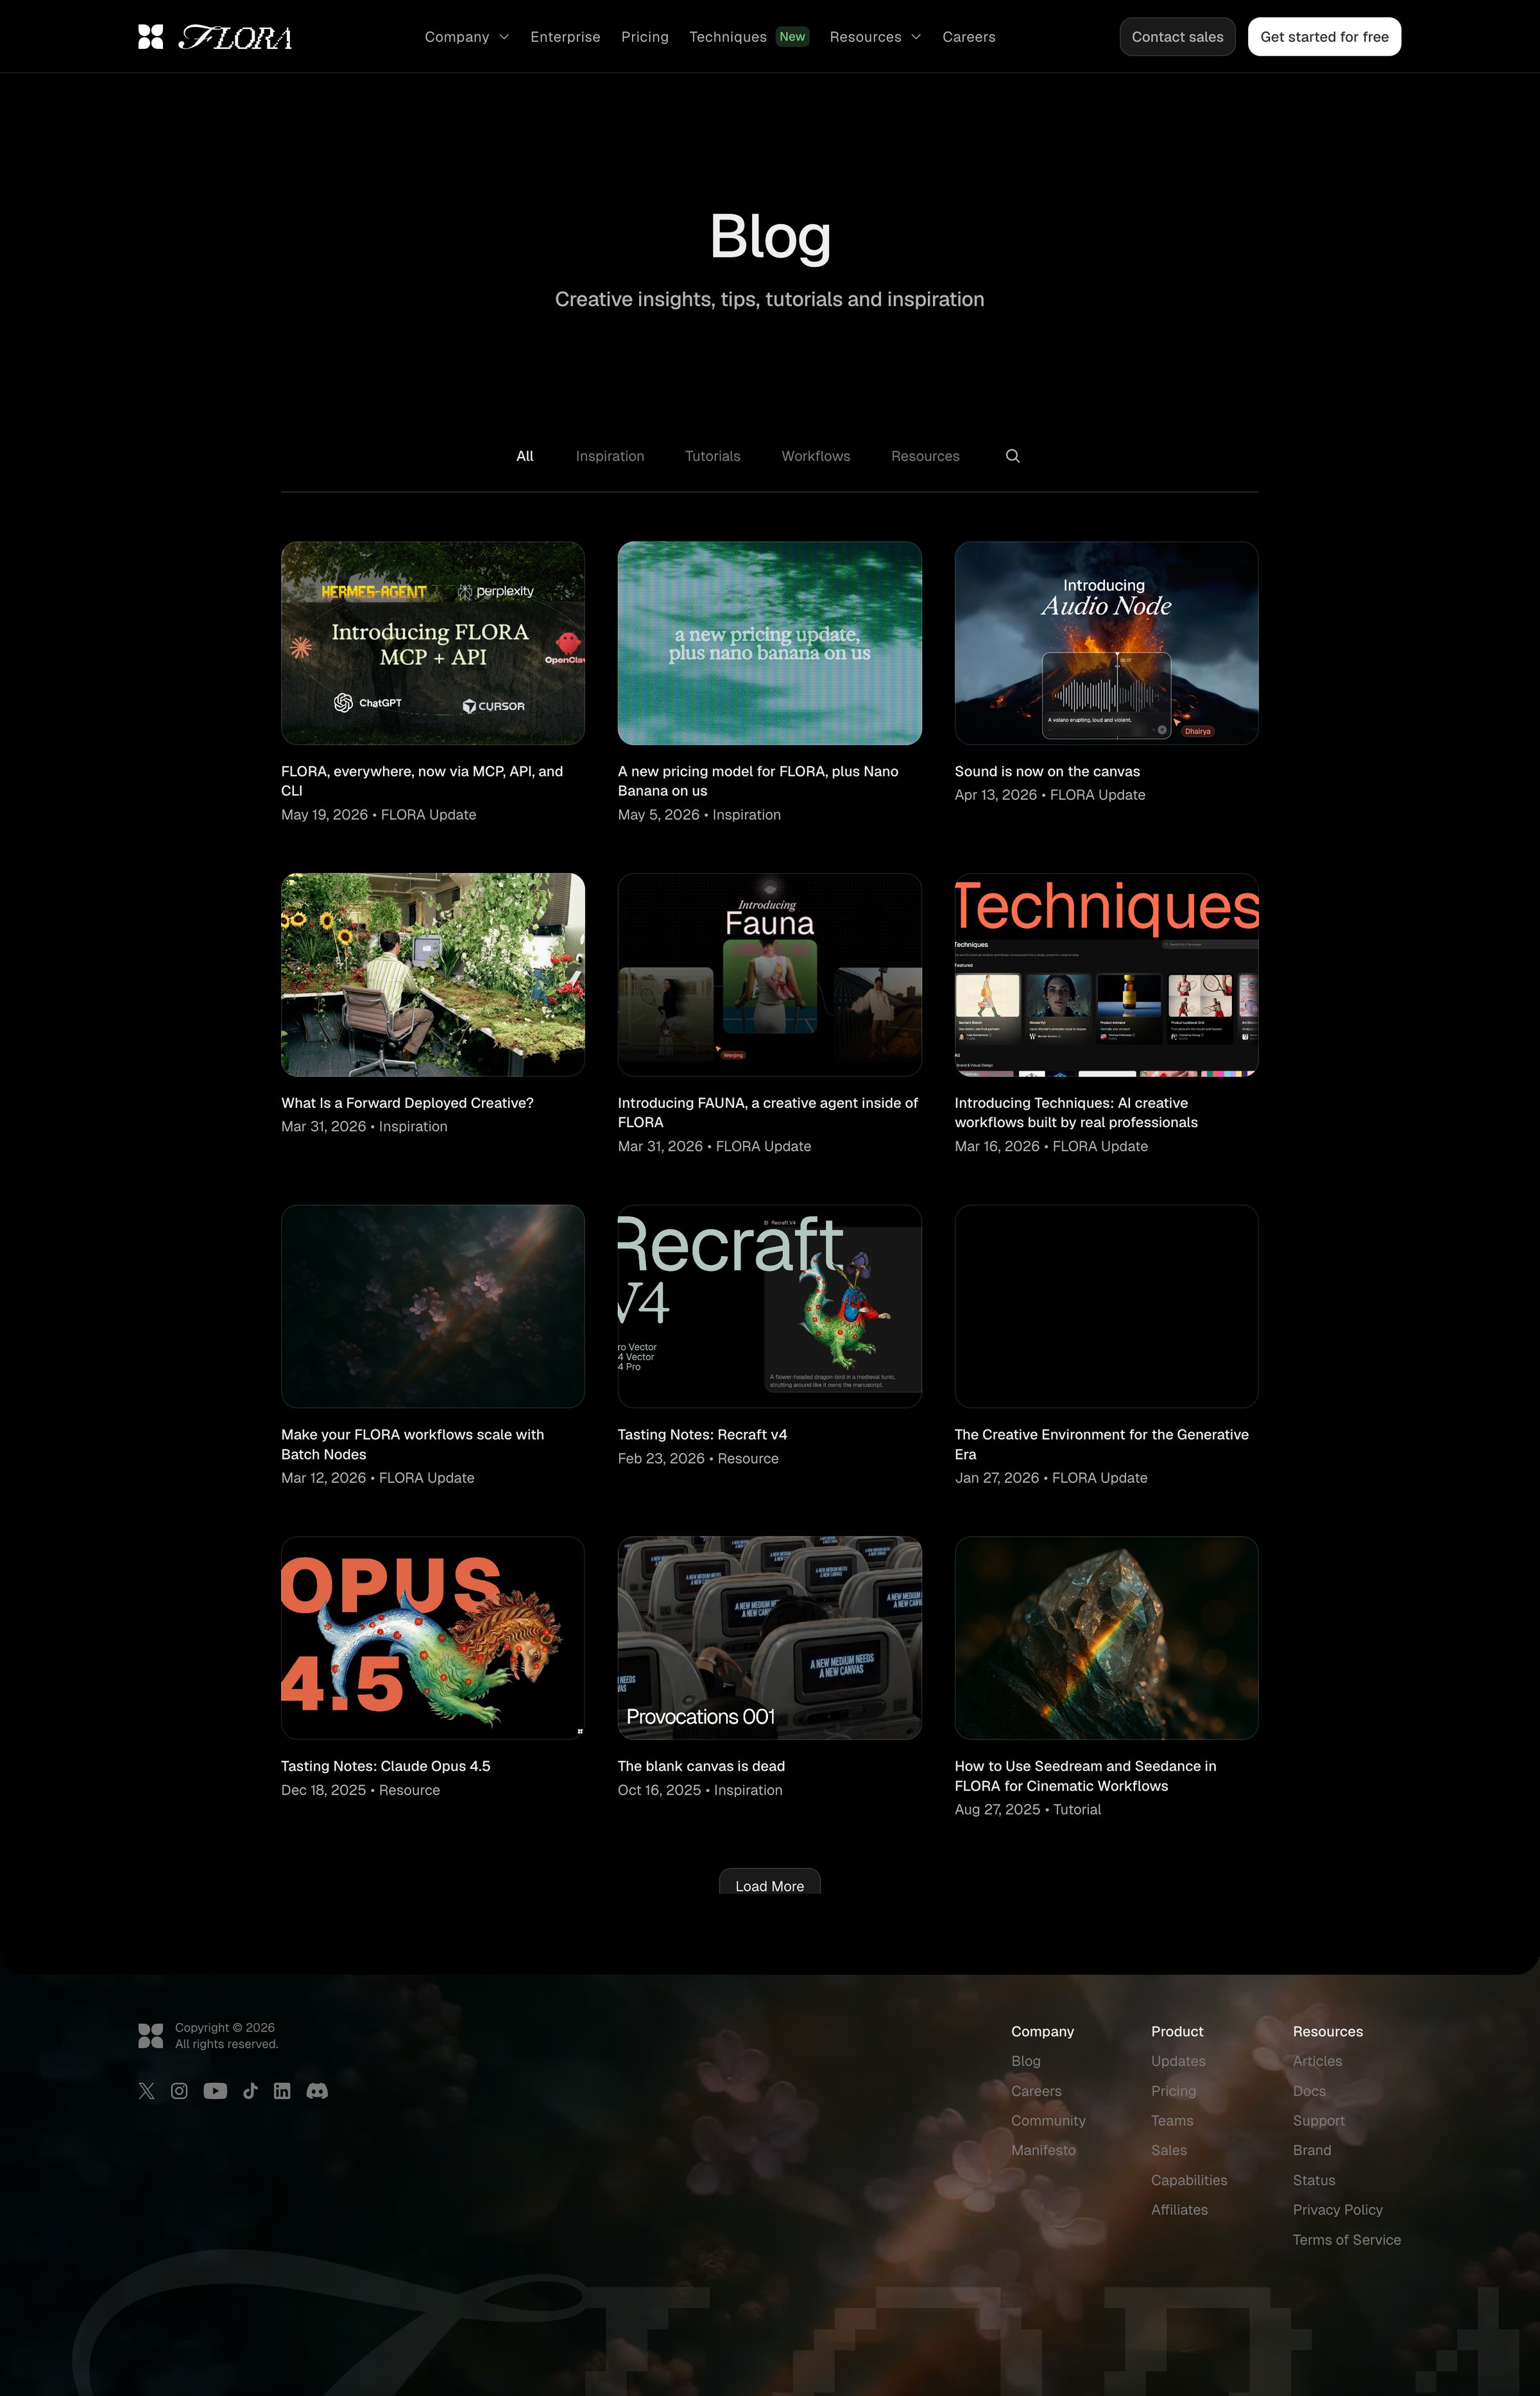Select the Inspiration filter tab
Image resolution: width=1540 pixels, height=2396 pixels.
click(610, 456)
